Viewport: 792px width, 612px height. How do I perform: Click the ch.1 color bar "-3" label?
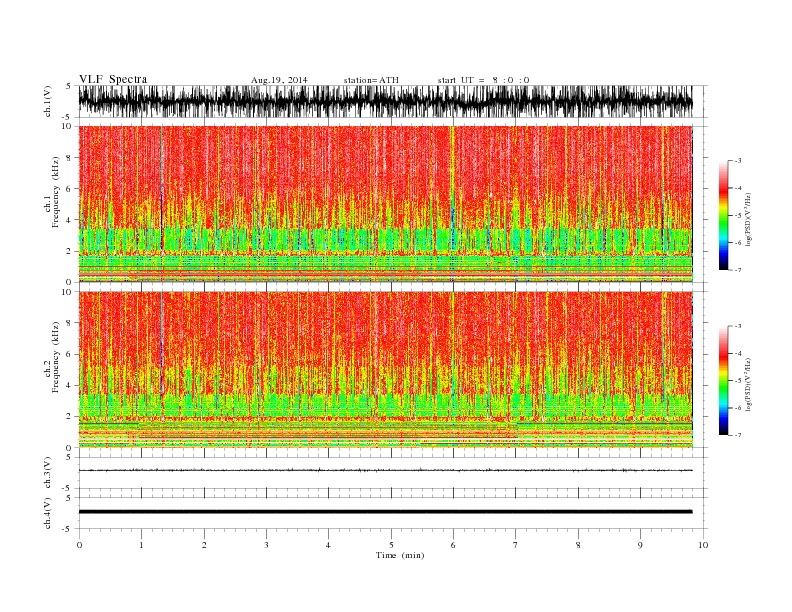pyautogui.click(x=738, y=161)
